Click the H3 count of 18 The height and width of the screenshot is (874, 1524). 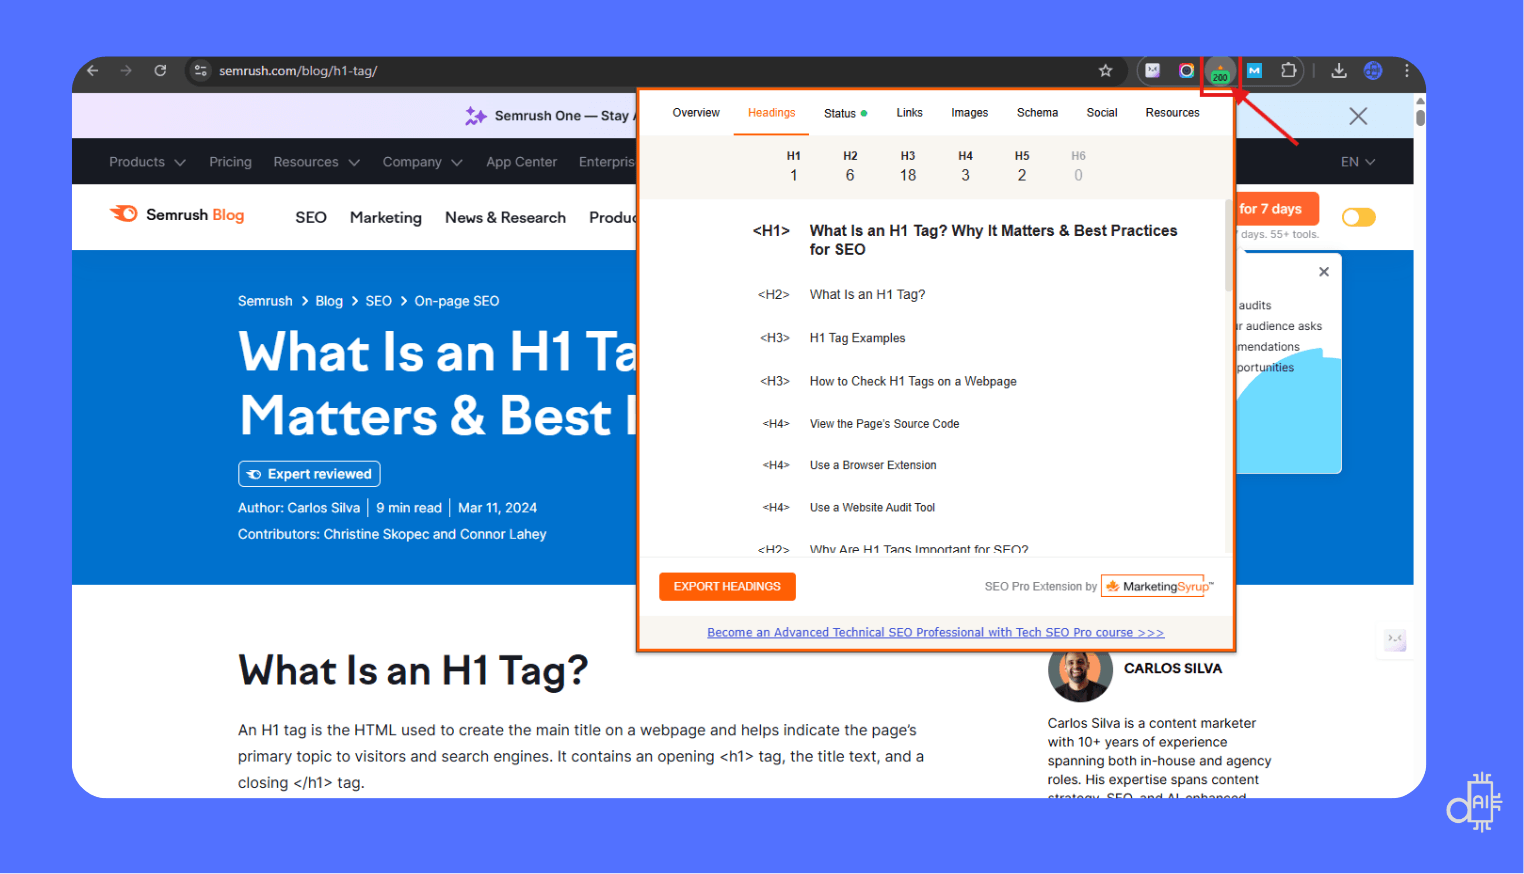point(908,176)
